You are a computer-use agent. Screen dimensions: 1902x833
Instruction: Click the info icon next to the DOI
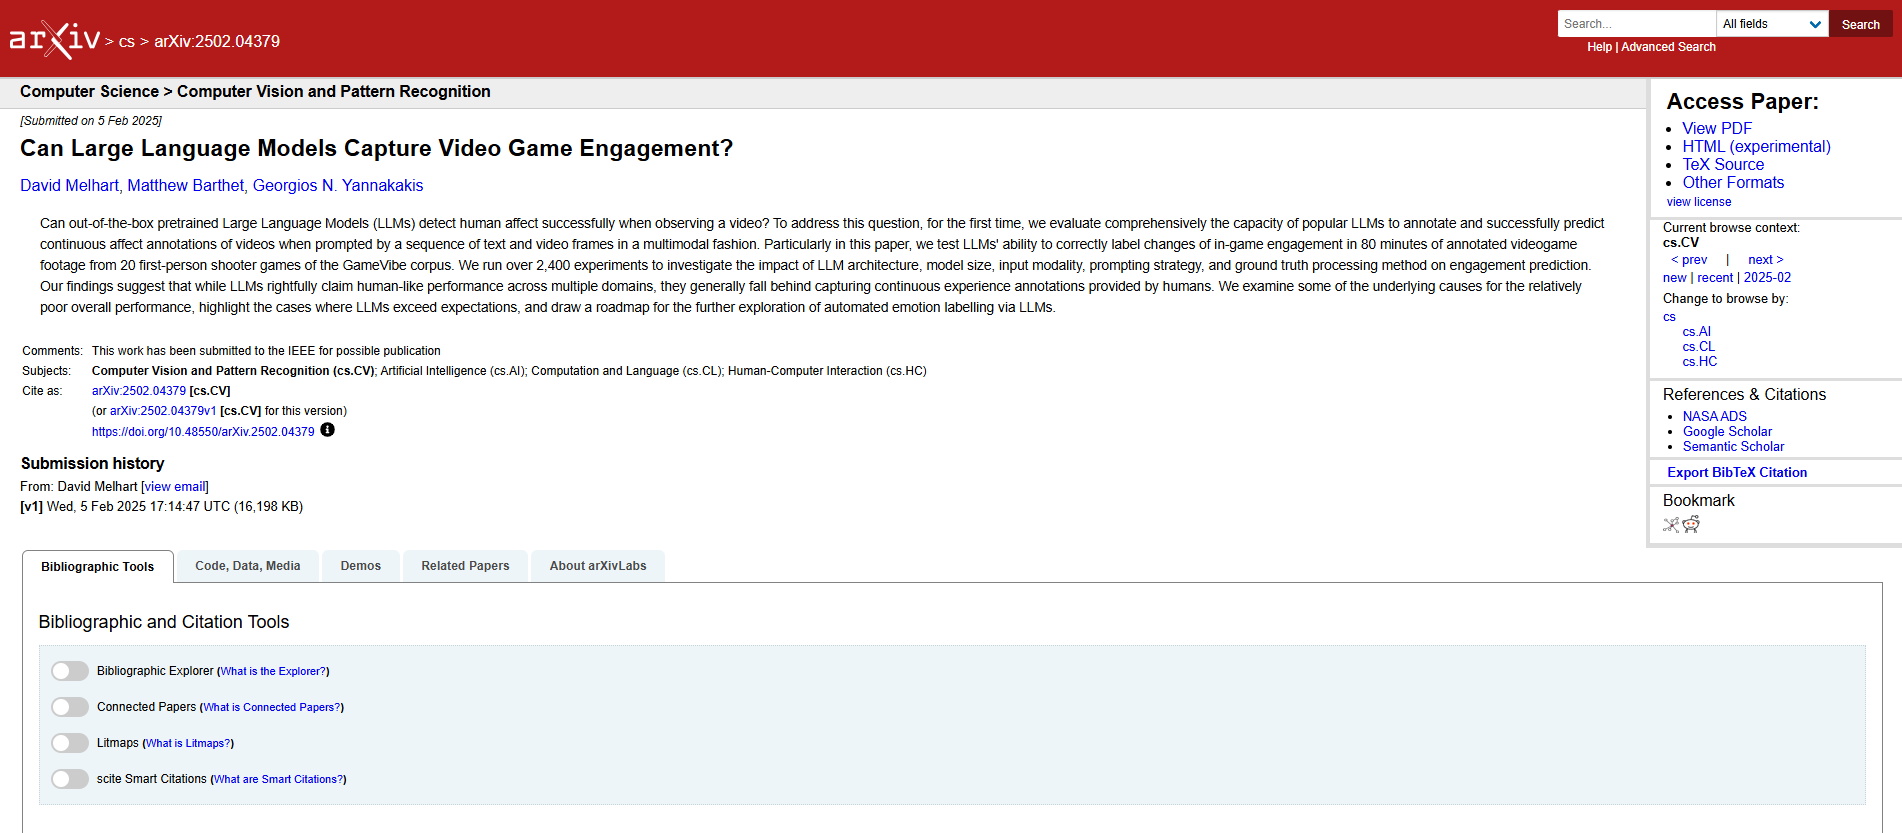pyautogui.click(x=327, y=430)
